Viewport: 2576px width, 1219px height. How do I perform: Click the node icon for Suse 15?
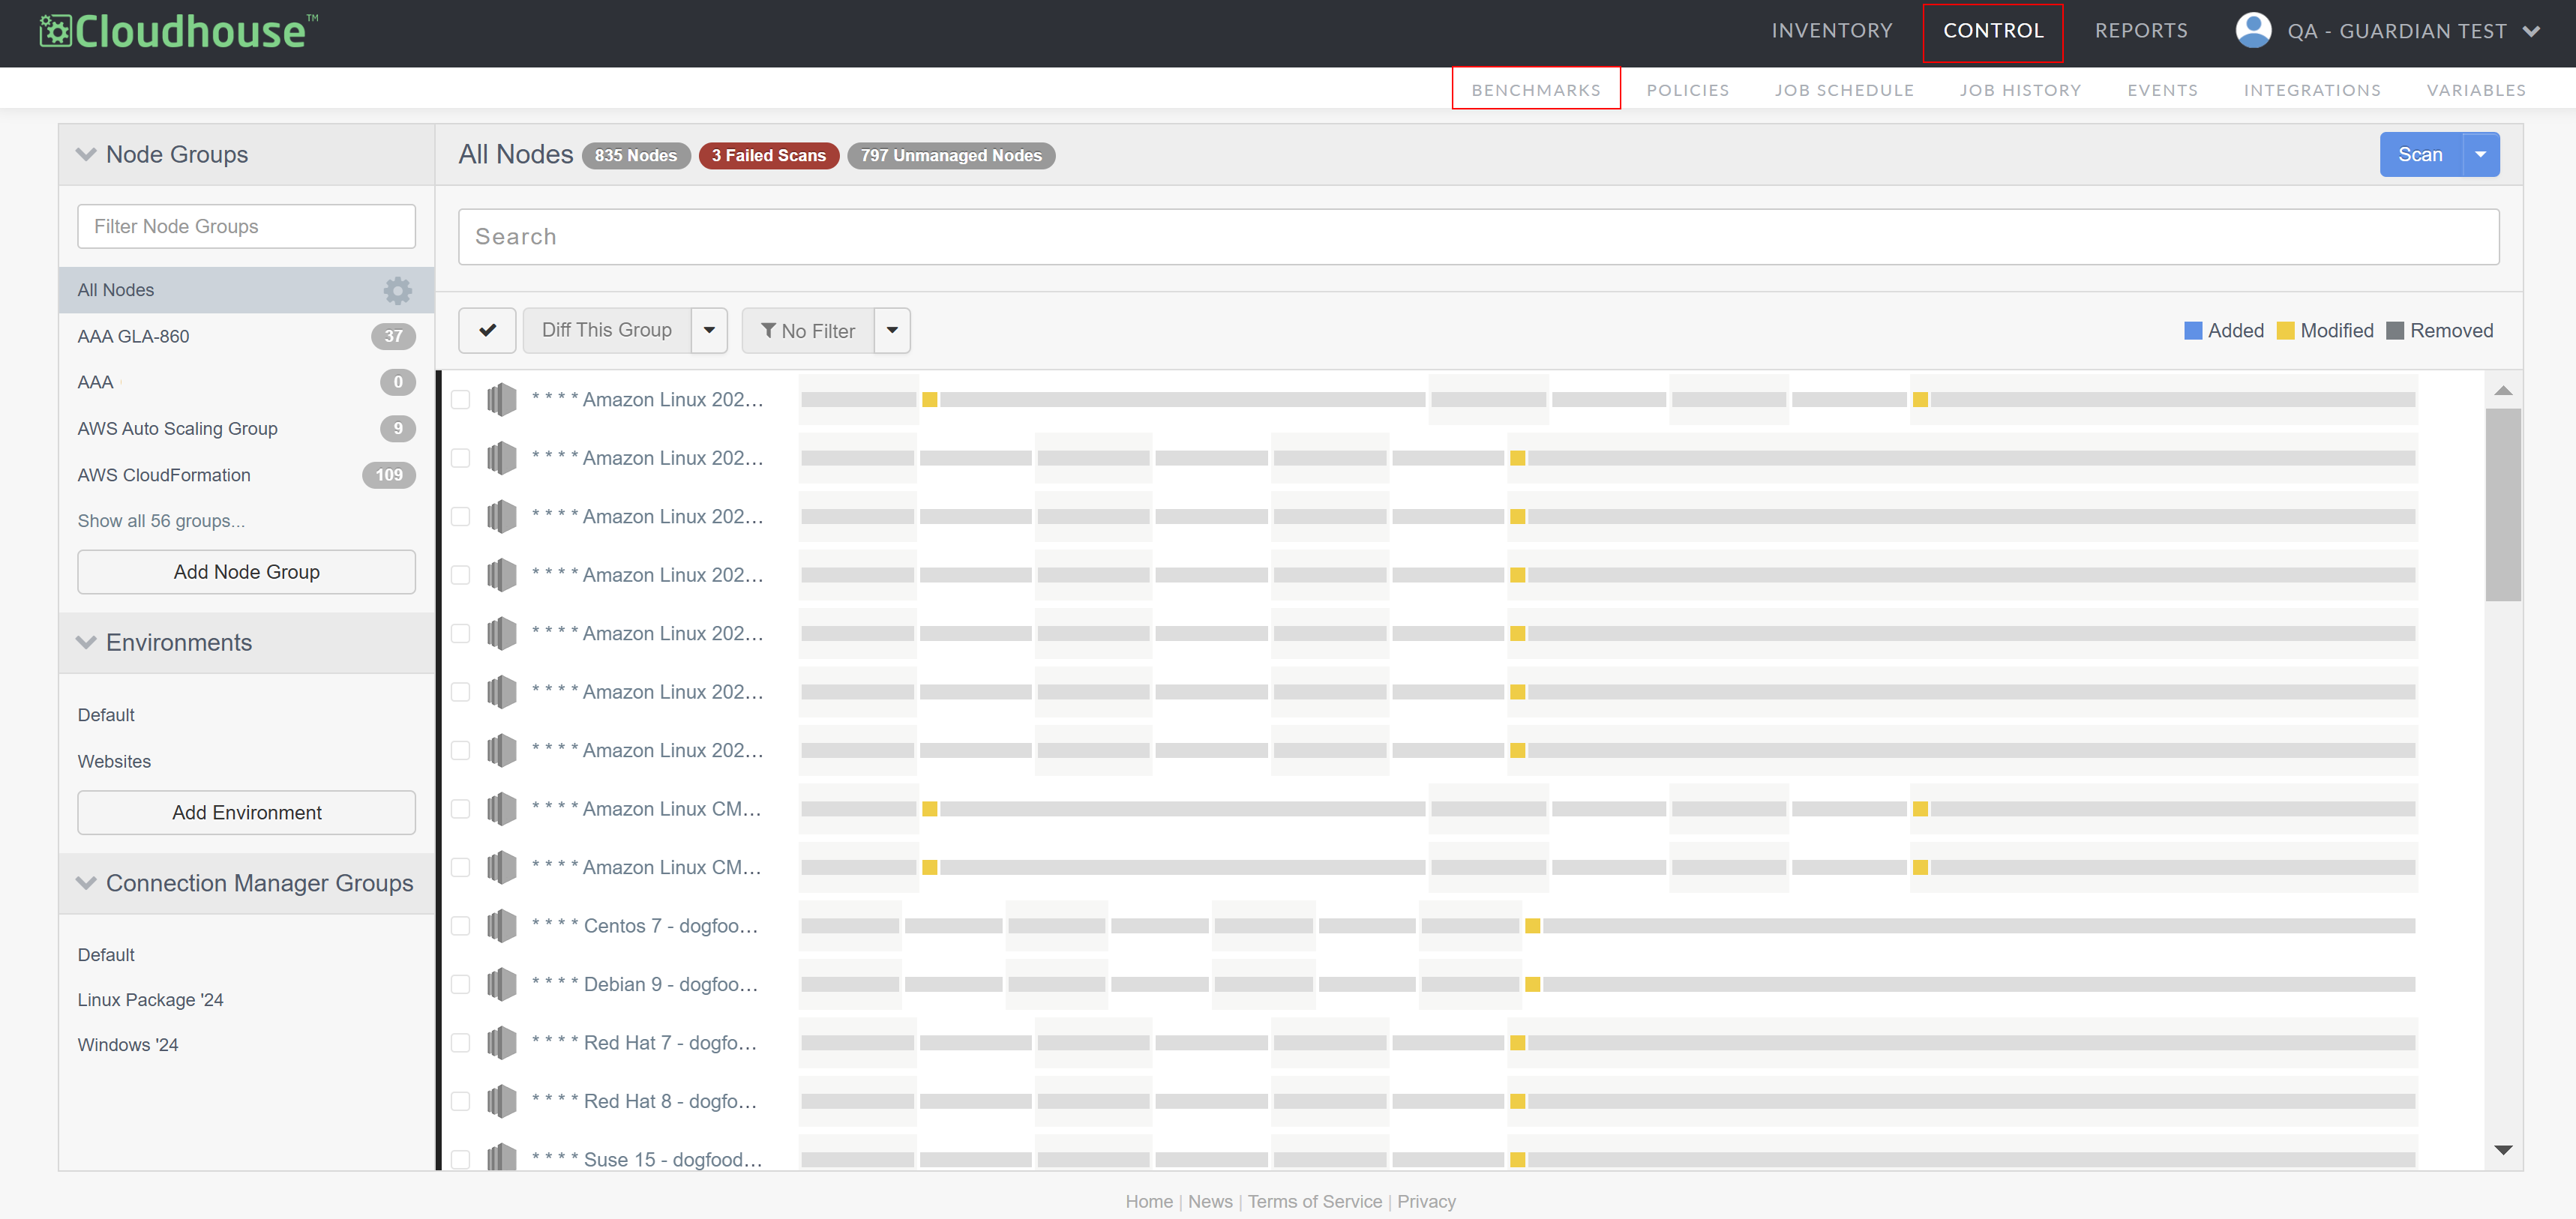tap(501, 1158)
